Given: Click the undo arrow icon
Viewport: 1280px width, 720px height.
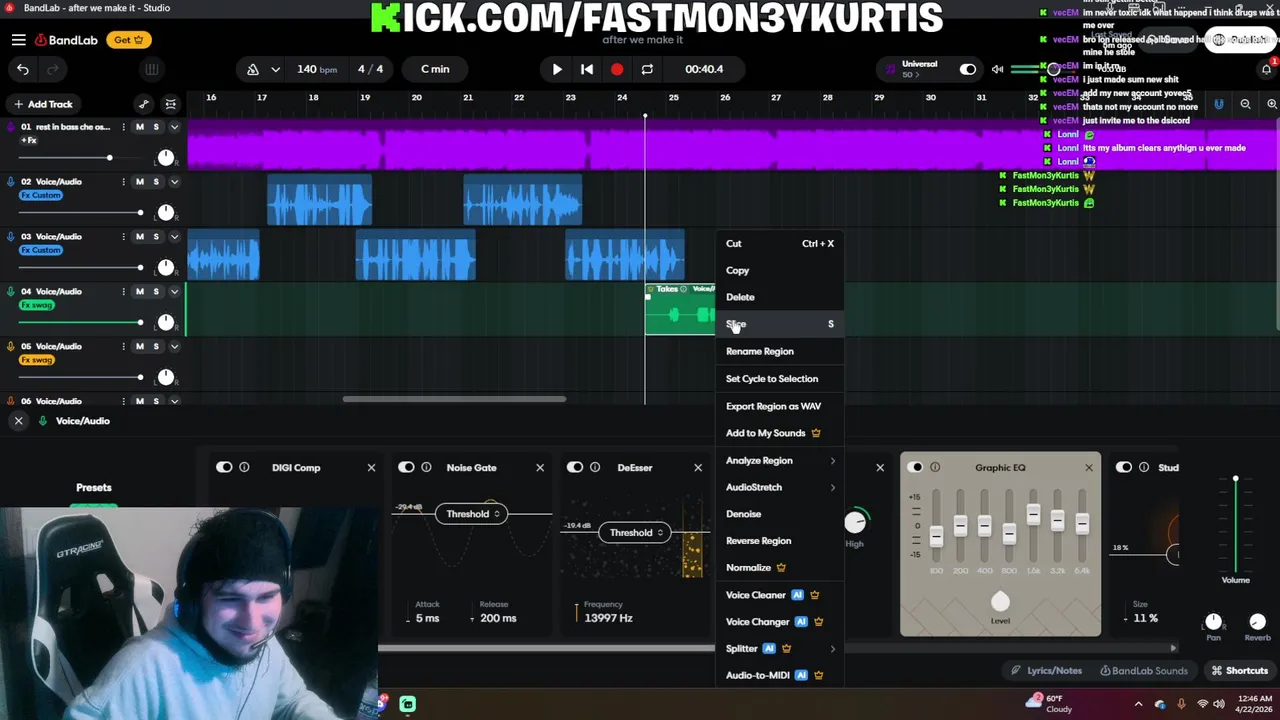Looking at the screenshot, I should (23, 69).
